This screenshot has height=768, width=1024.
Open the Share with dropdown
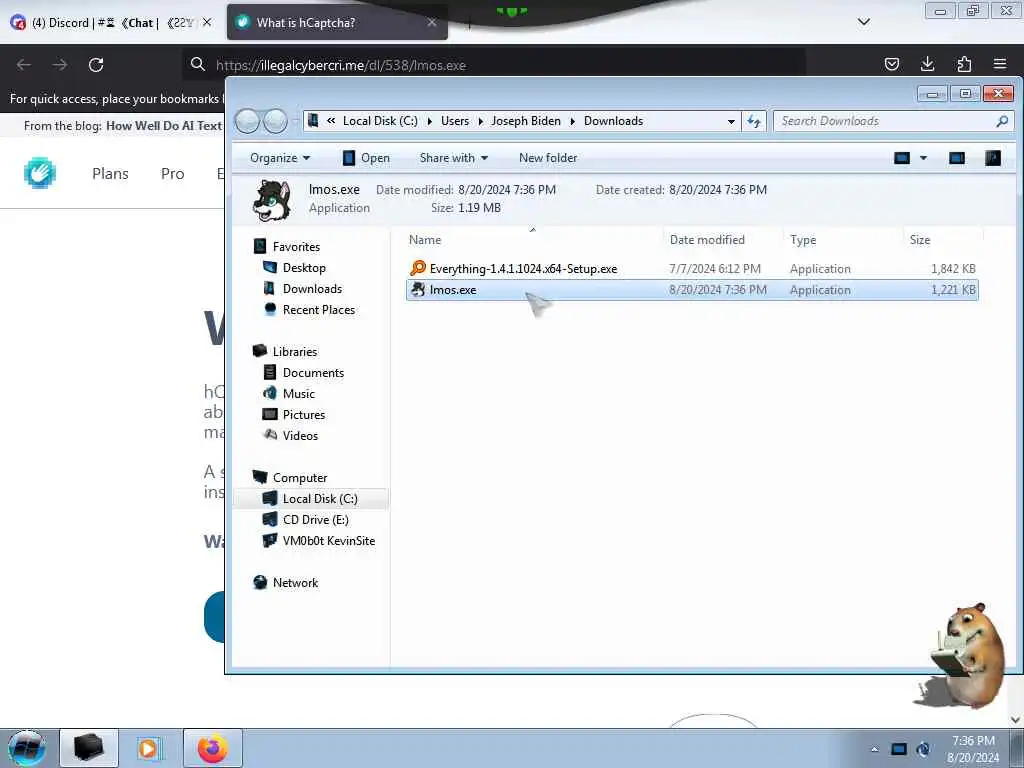[454, 158]
